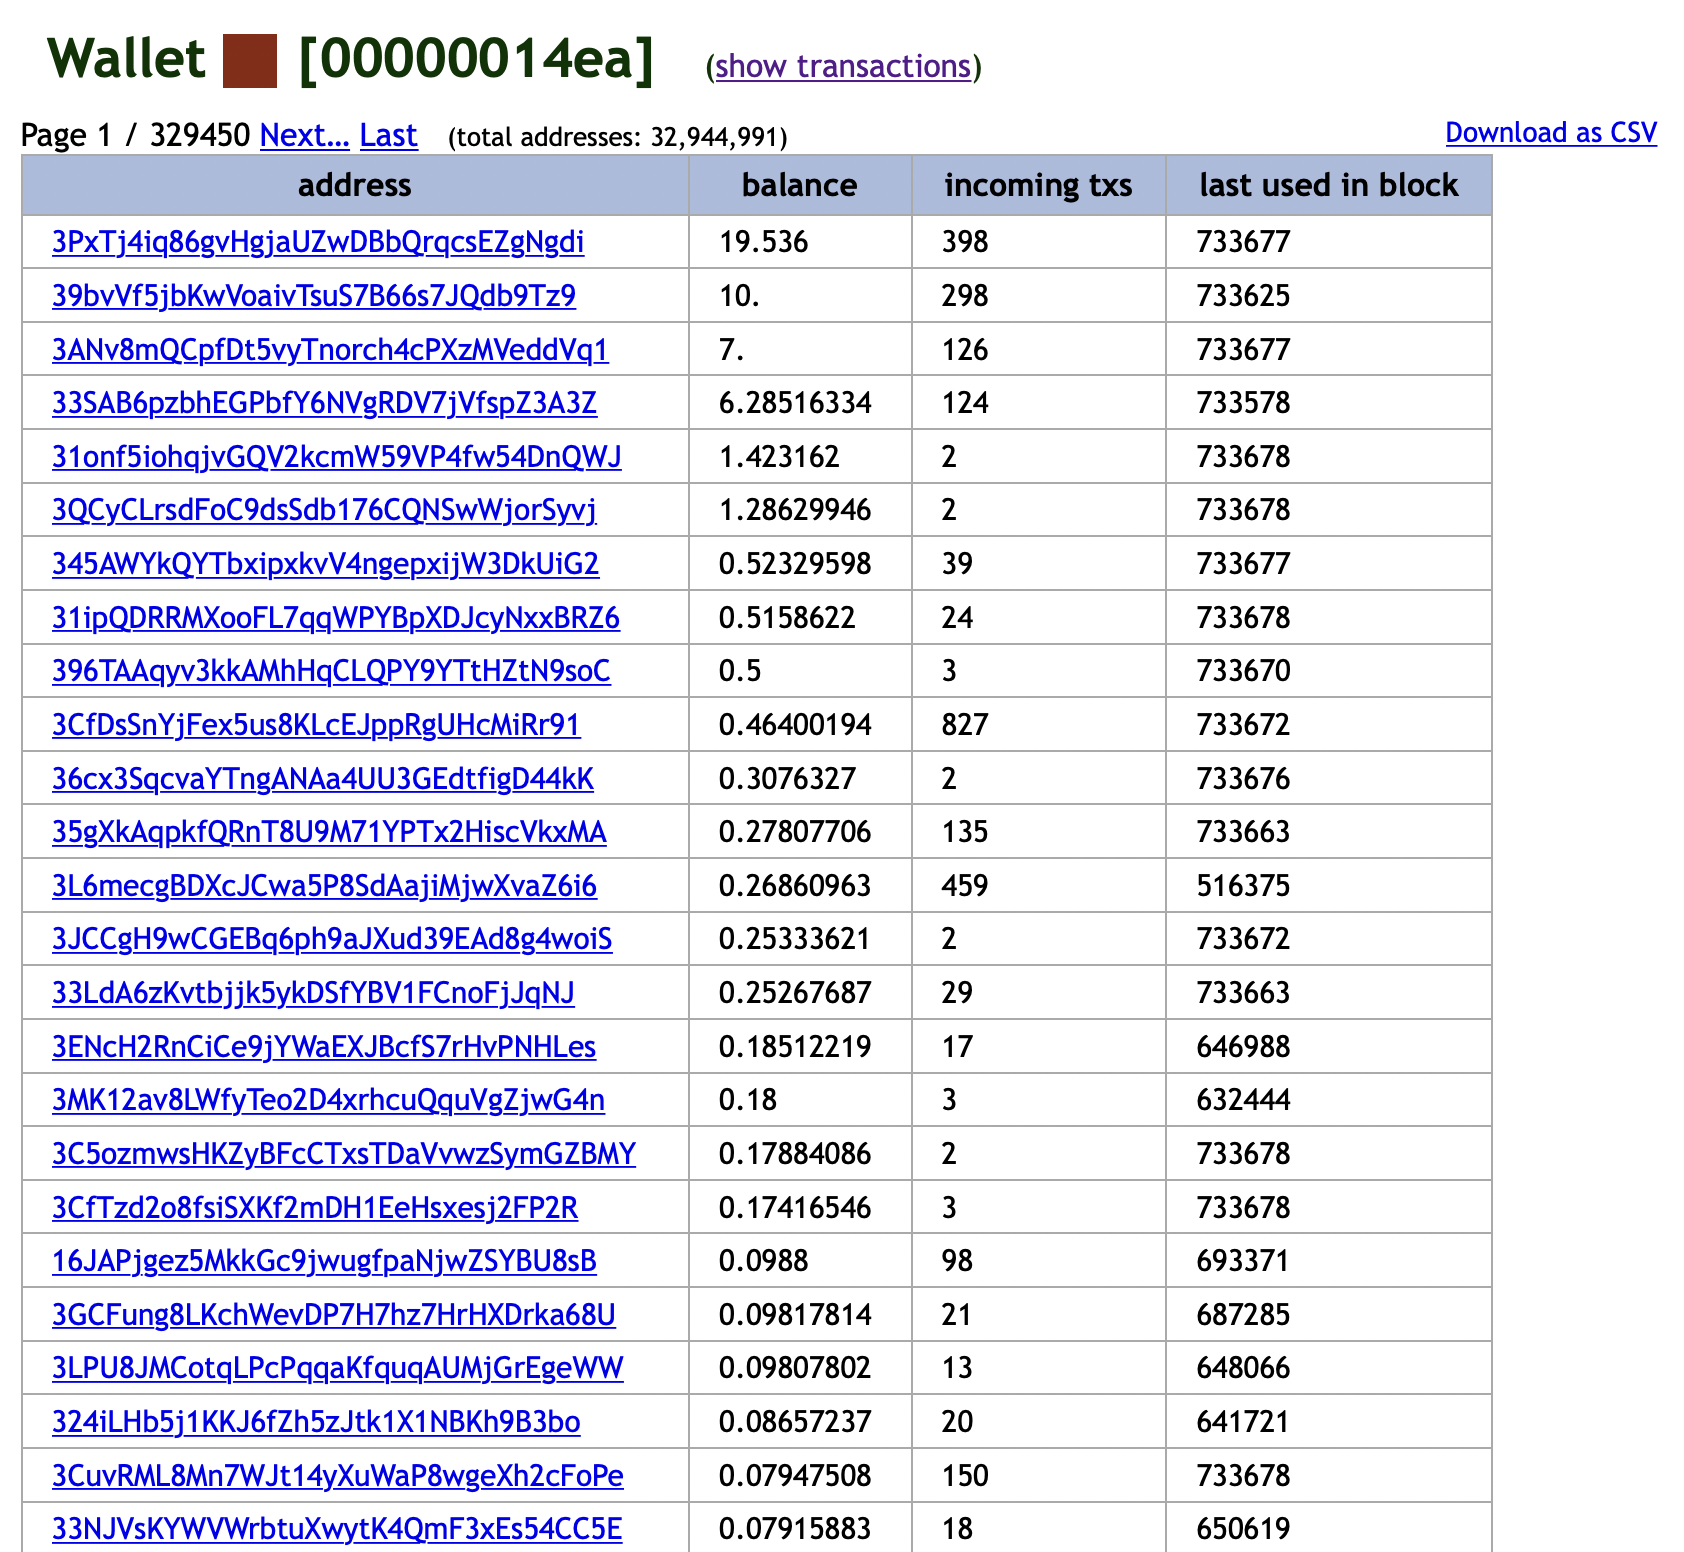This screenshot has width=1684, height=1552.
Task: Click the brown wallet color swatch
Action: click(x=249, y=61)
